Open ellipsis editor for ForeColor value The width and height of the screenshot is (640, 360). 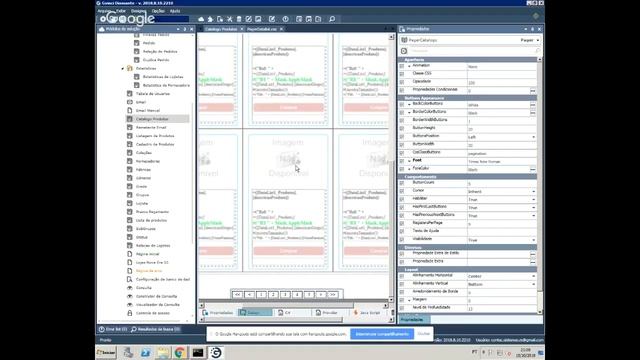coord(533,169)
